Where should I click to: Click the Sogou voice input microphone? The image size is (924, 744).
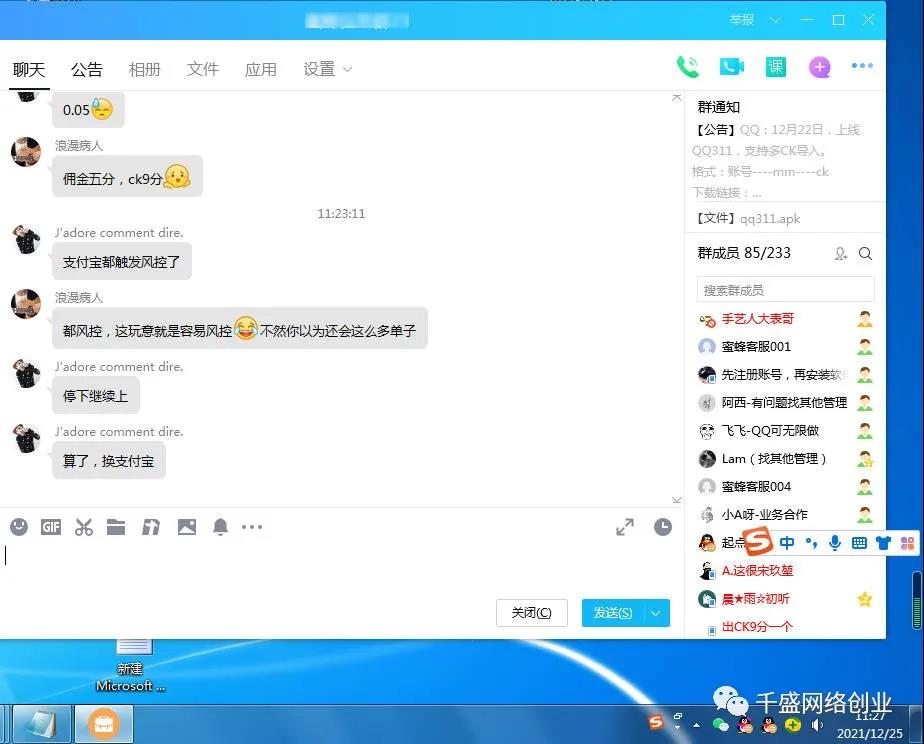coord(834,543)
